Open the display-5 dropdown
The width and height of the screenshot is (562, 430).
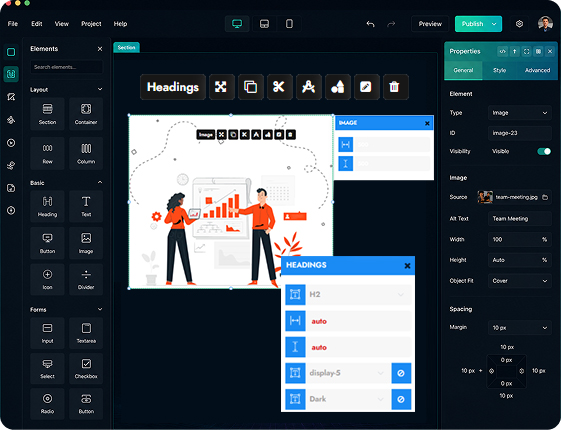click(348, 373)
